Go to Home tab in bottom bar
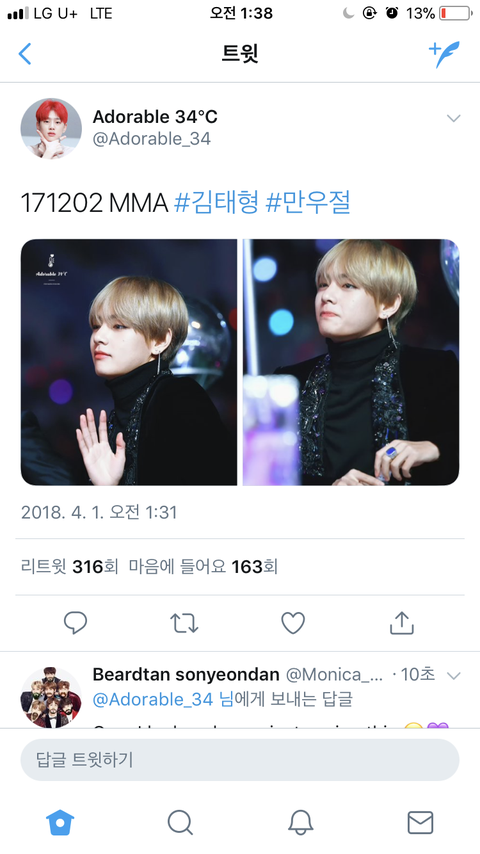The height and width of the screenshot is (854, 480). (60, 822)
